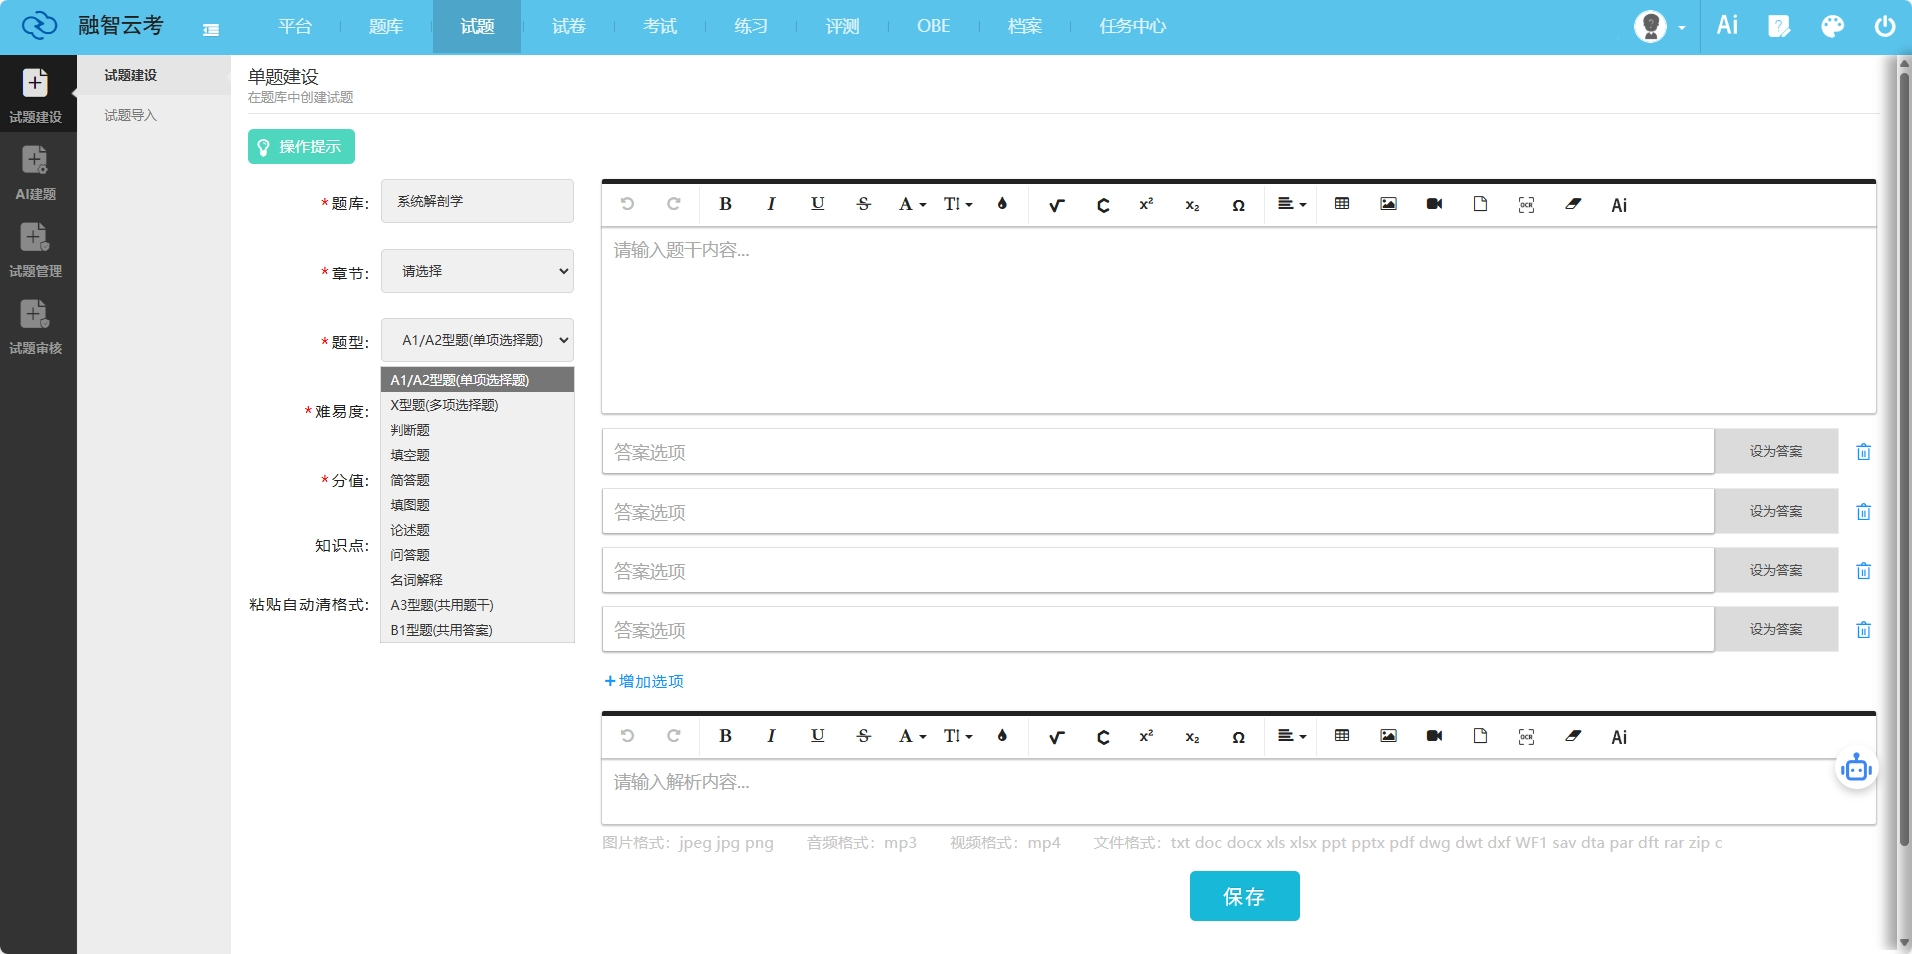Insert a special character (Ω) in the explanation editor
The height and width of the screenshot is (954, 1912).
pos(1238,737)
